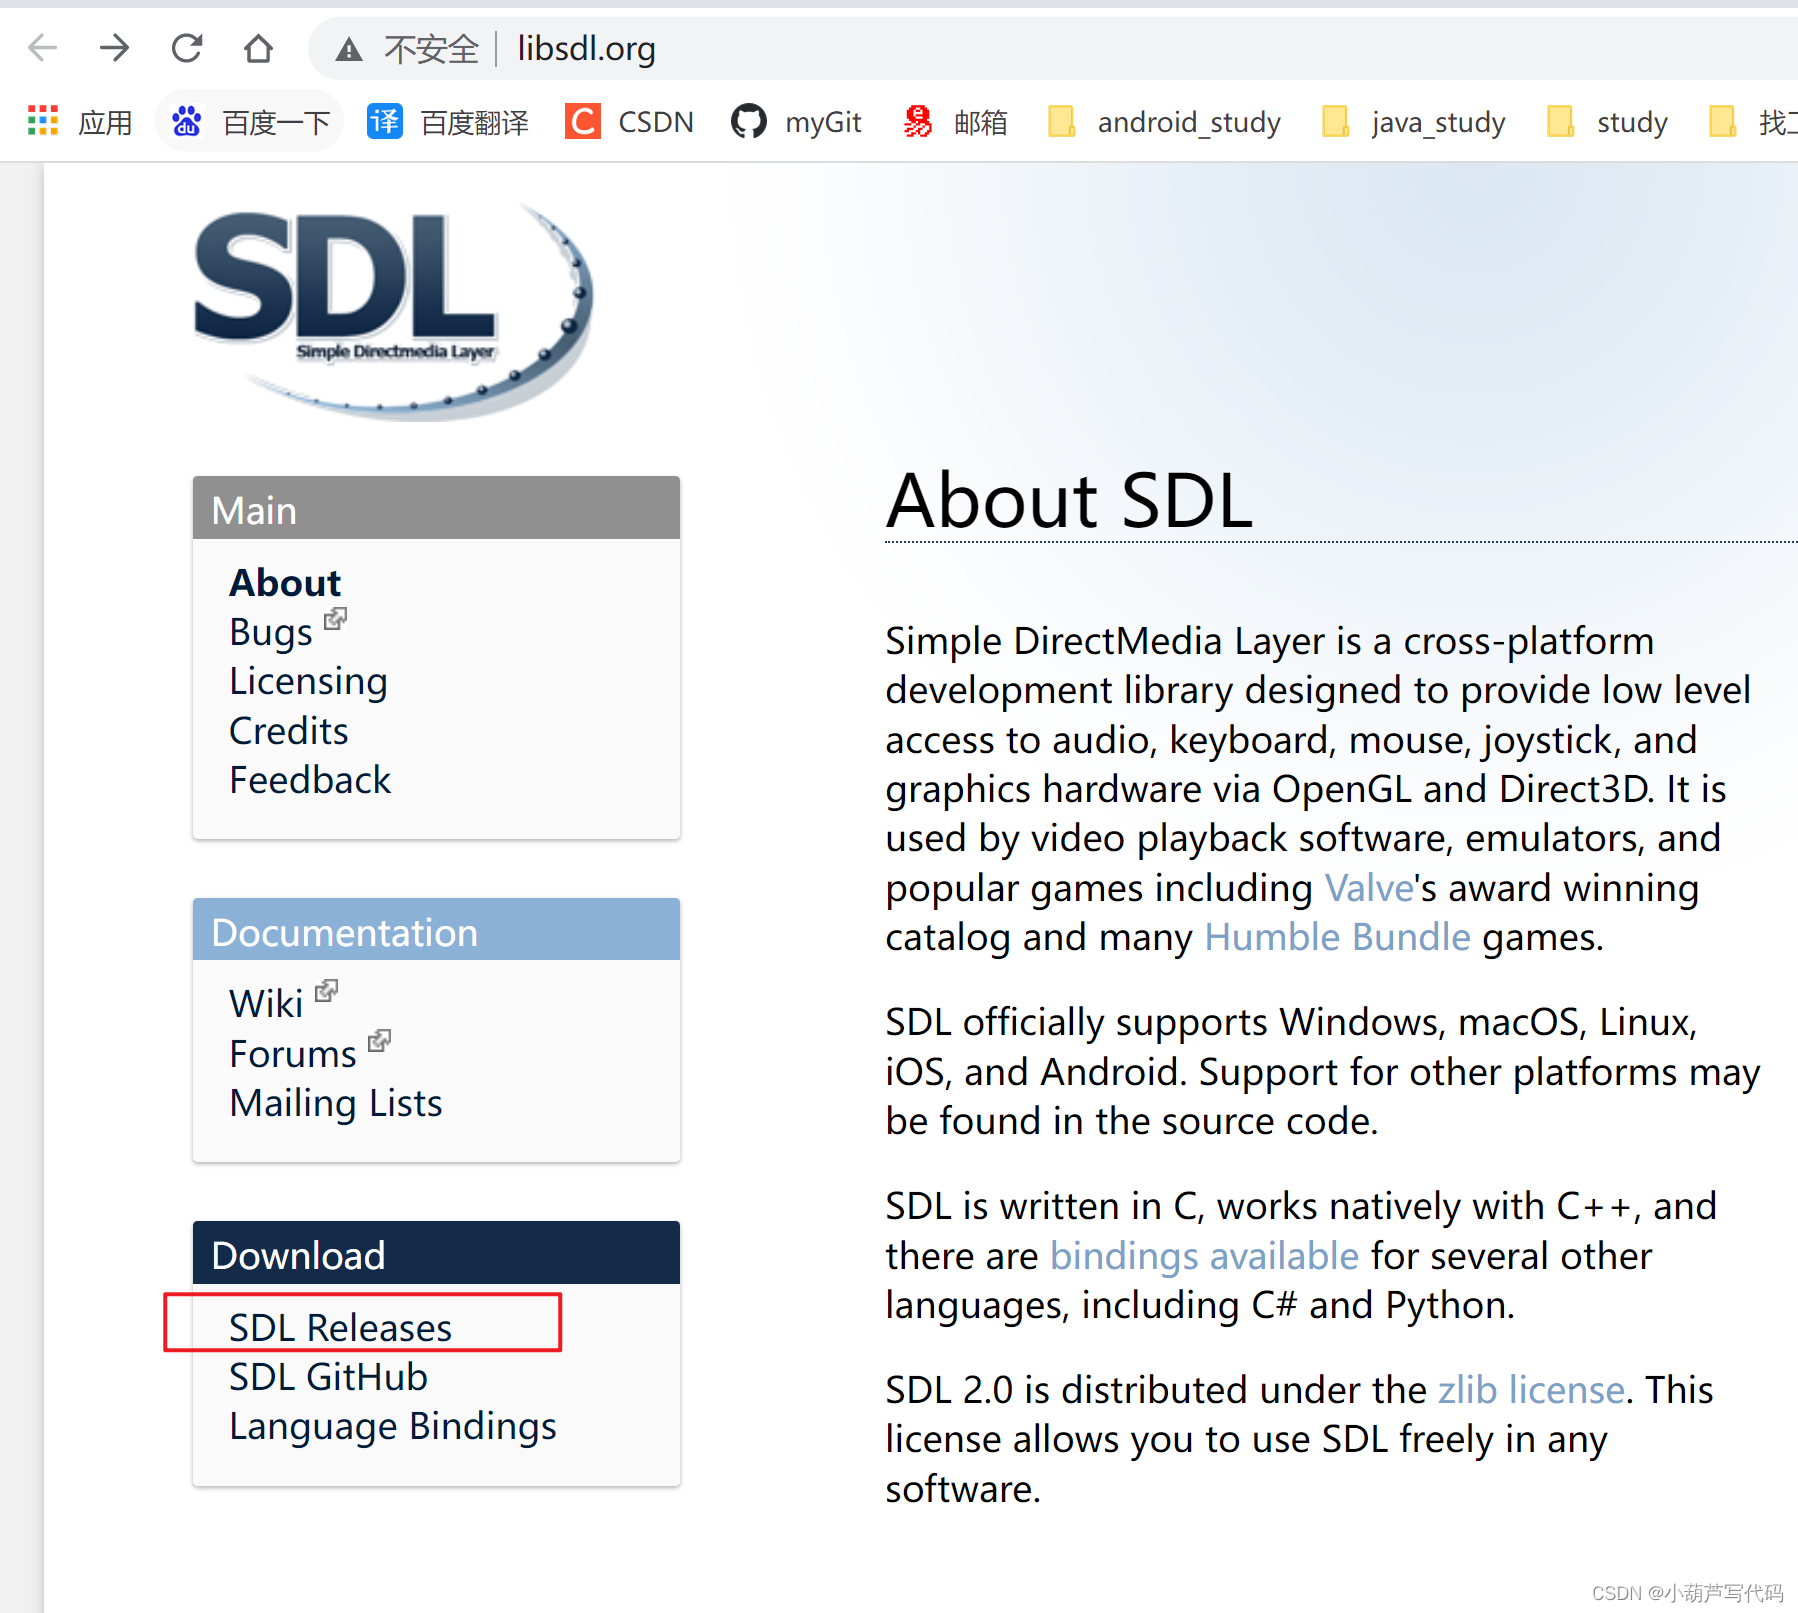Click the 不安全 security warning icon
Image resolution: width=1798 pixels, height=1613 pixels.
coord(348,47)
